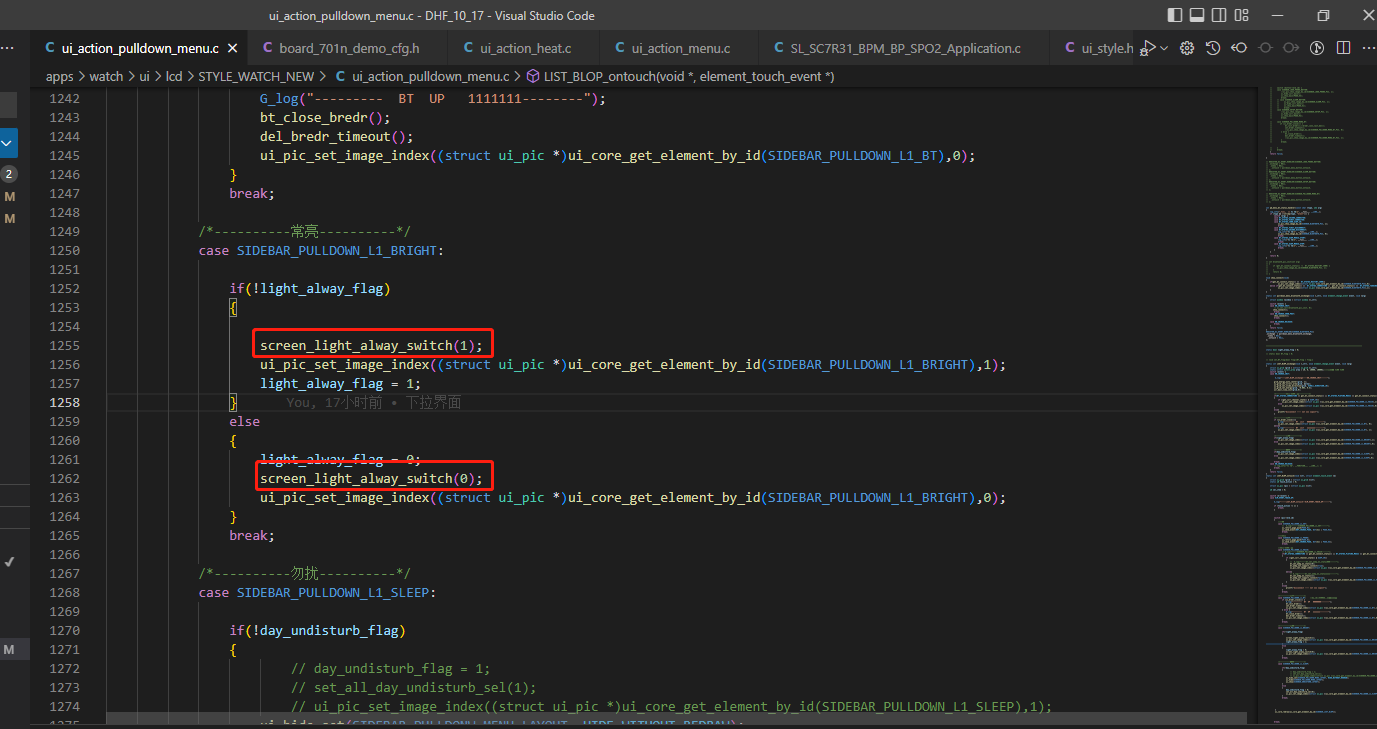Click the Split Editor icon

pyautogui.click(x=1343, y=48)
